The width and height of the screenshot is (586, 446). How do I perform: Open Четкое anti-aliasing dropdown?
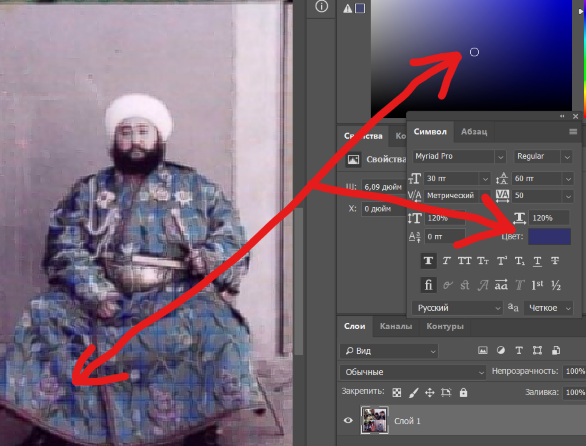point(548,308)
